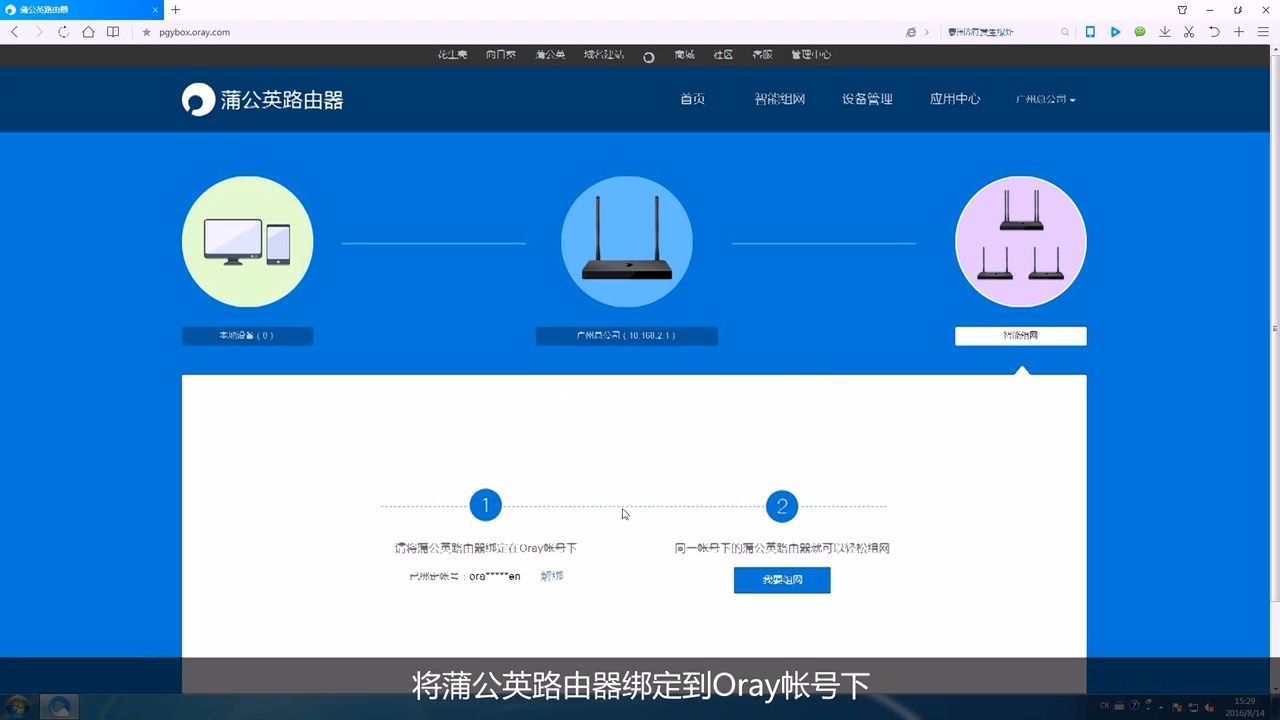The height and width of the screenshot is (720, 1280).
Task: Click the scissors screenshot tool icon
Action: 1189,32
